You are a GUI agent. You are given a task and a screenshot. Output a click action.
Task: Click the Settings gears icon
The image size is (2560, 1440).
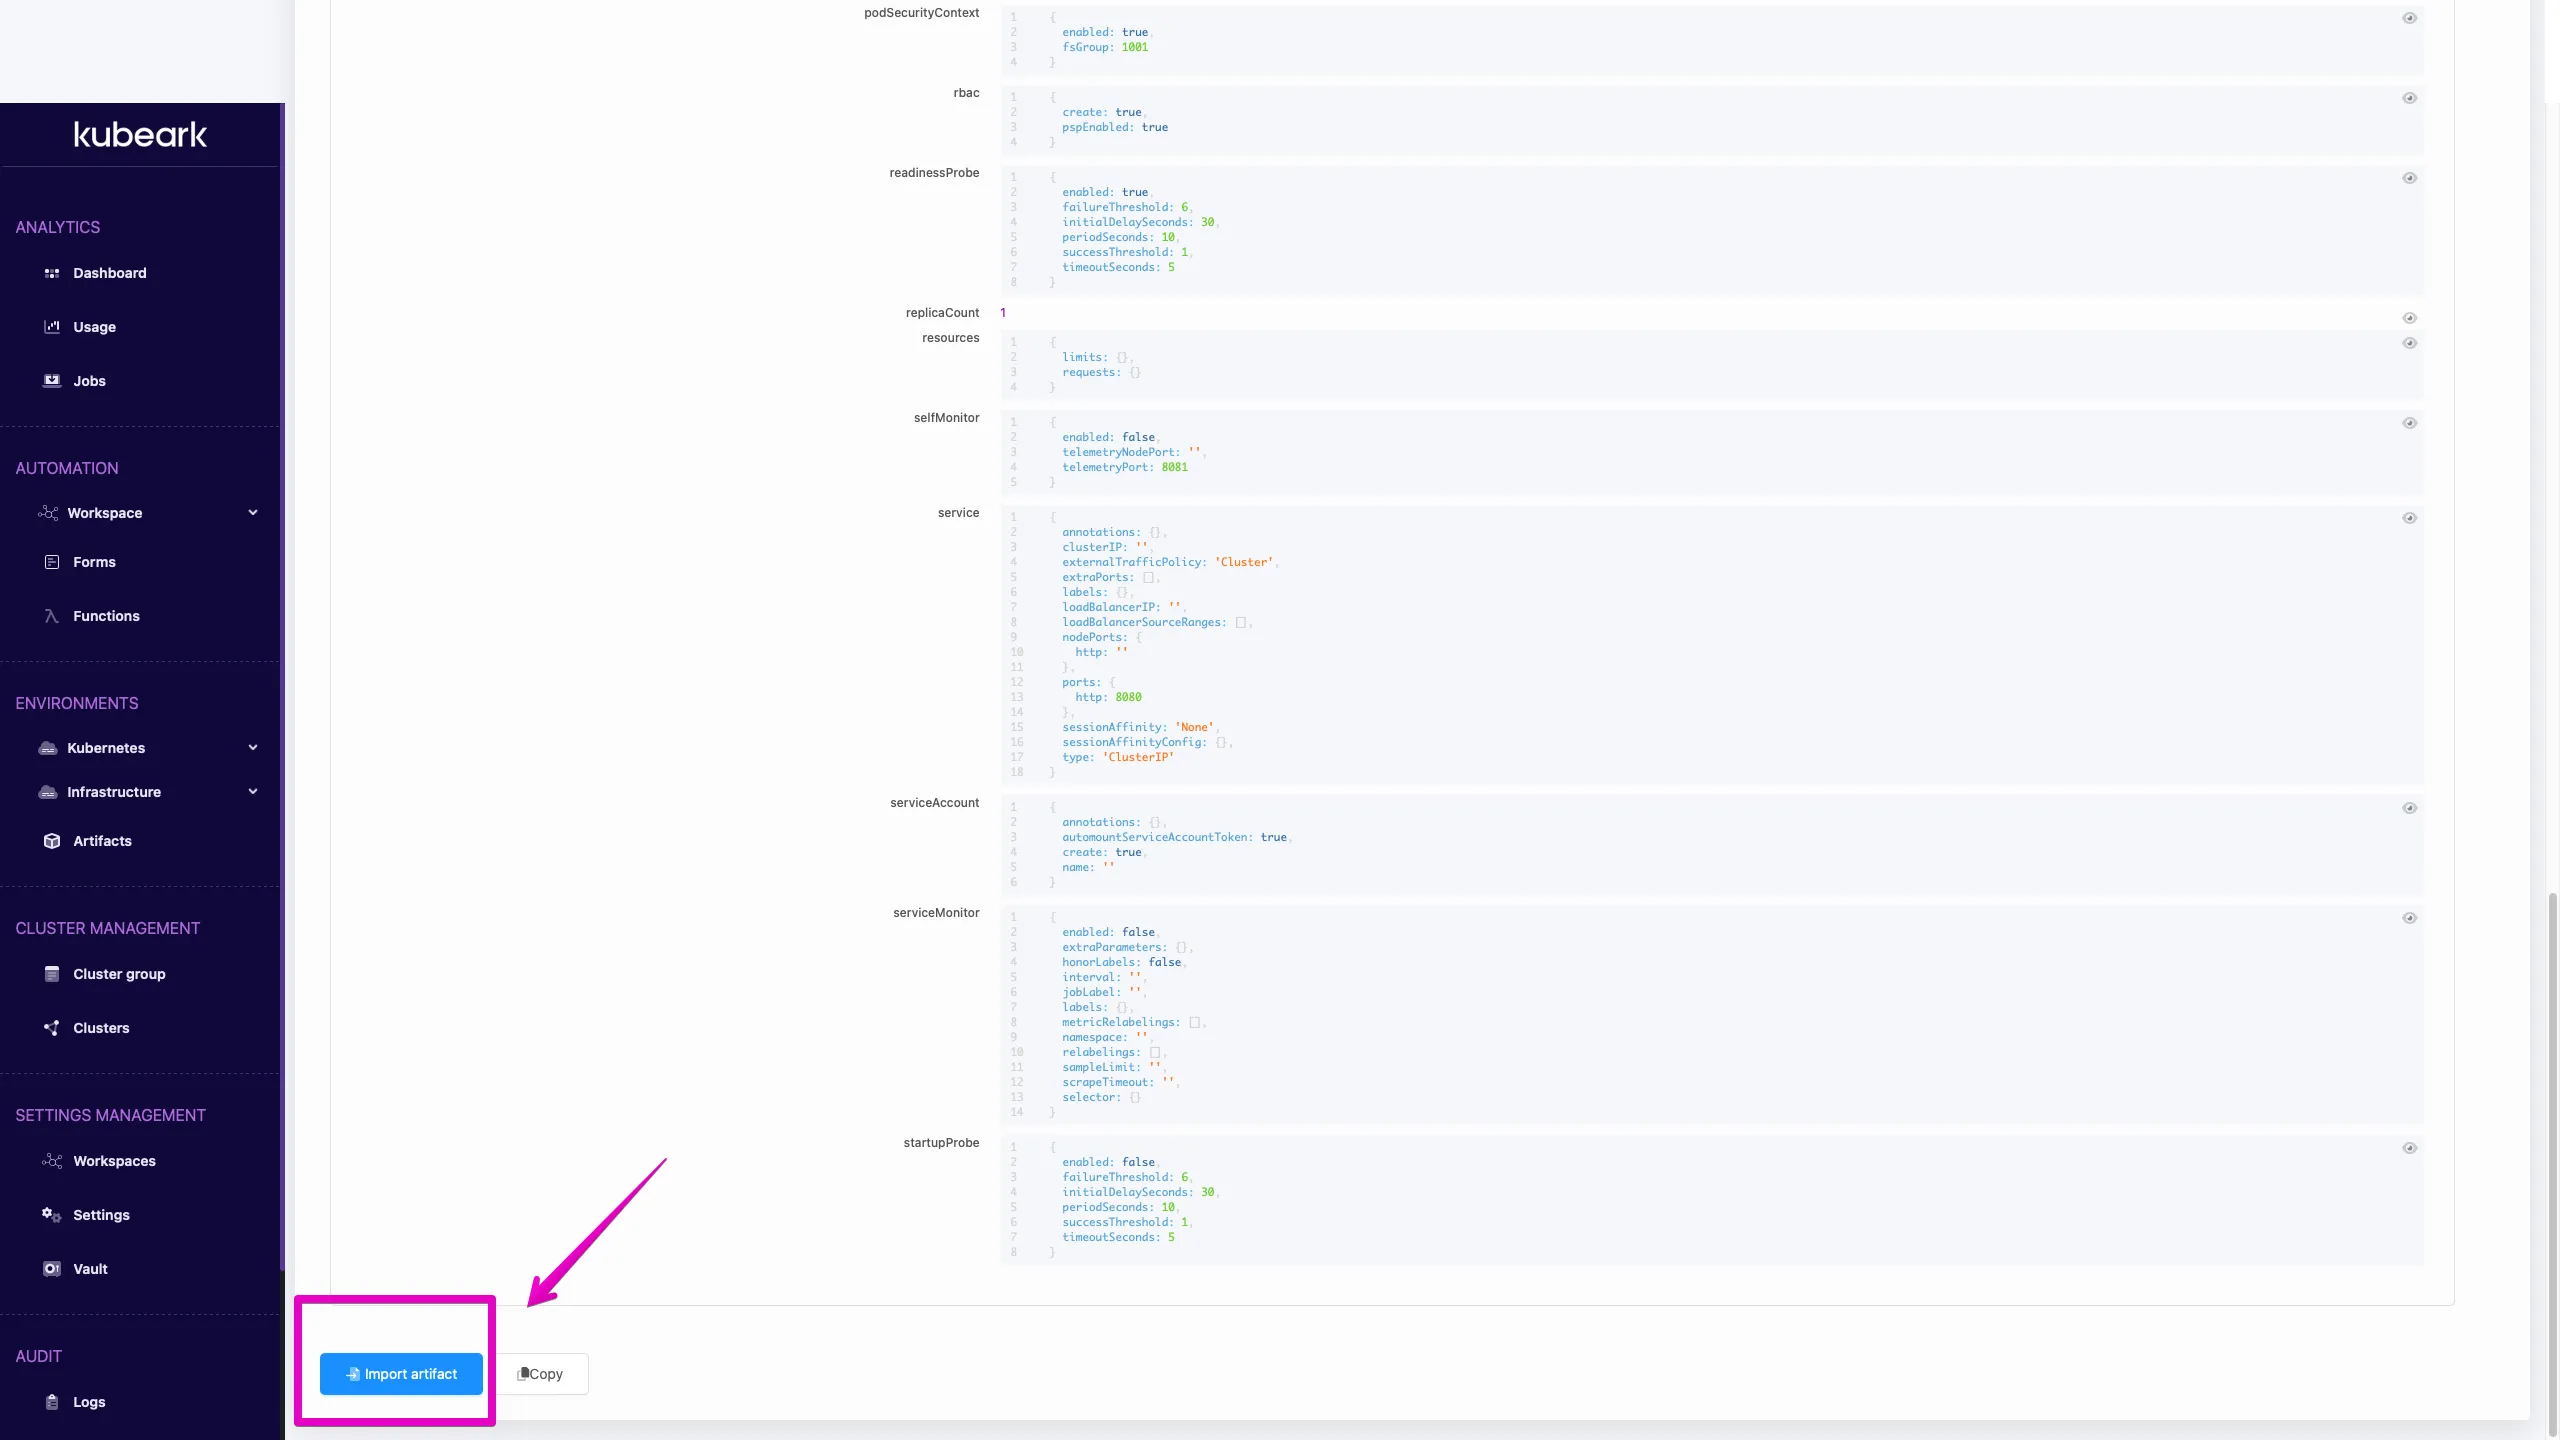tap(52, 1215)
